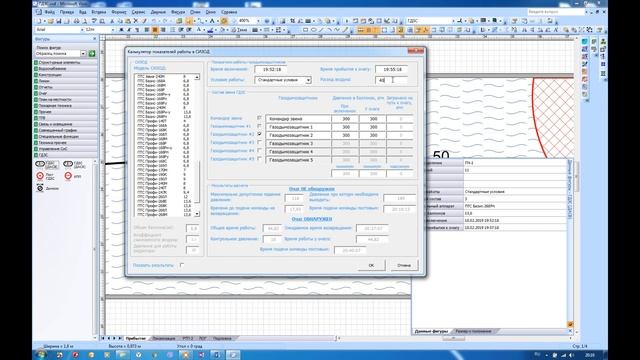Click the Save icon in the Visio toolbar
Screen dimensions: 640x360
pyautogui.click(x=59, y=21)
